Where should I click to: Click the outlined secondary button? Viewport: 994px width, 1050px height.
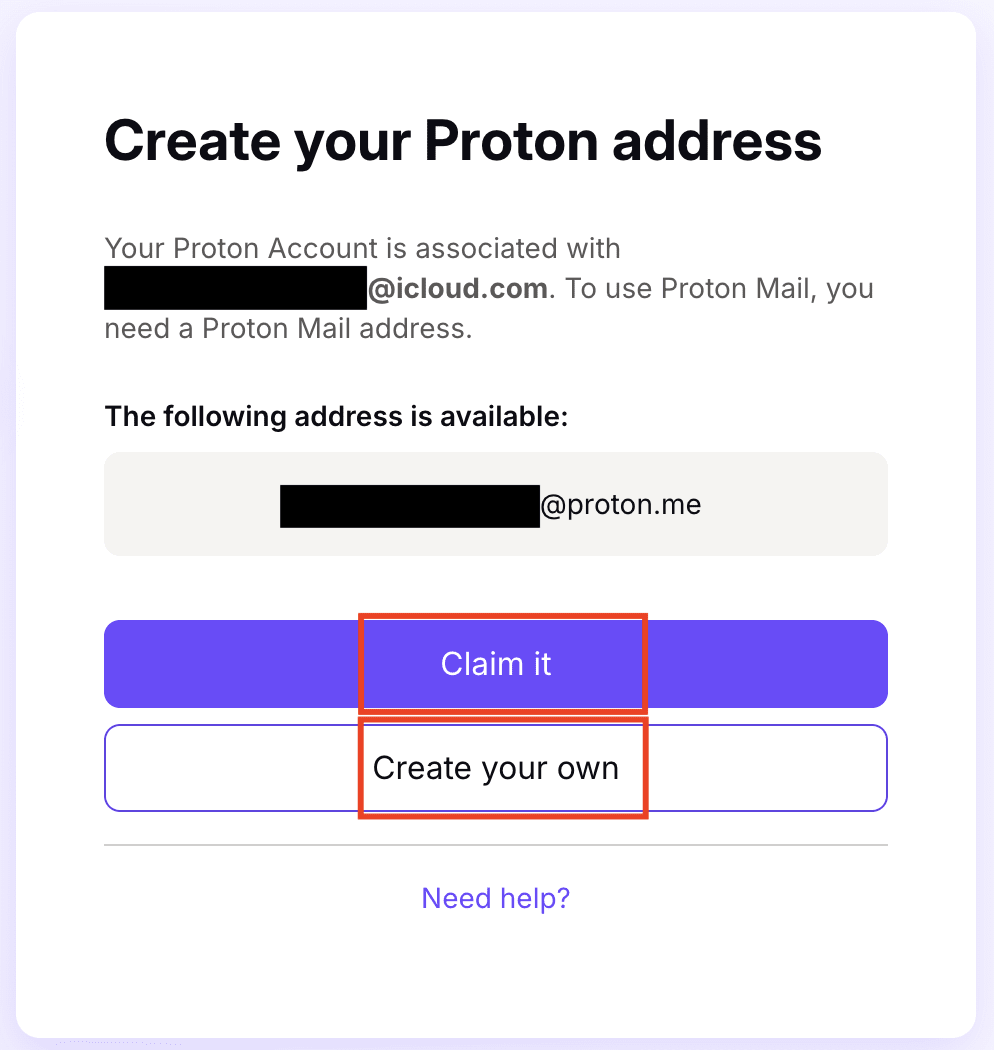point(496,767)
